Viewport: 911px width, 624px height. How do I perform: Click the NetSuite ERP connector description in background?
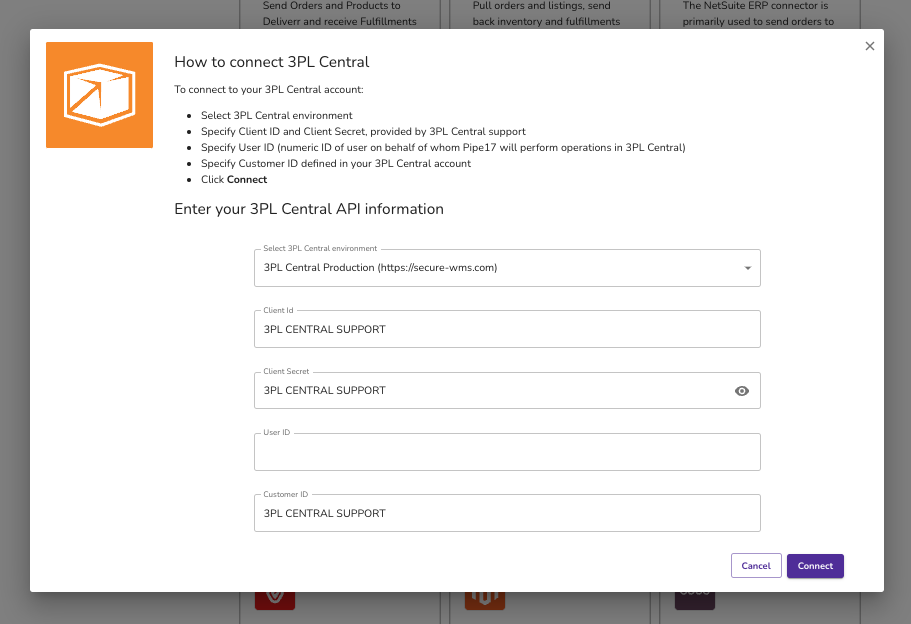pyautogui.click(x=758, y=14)
